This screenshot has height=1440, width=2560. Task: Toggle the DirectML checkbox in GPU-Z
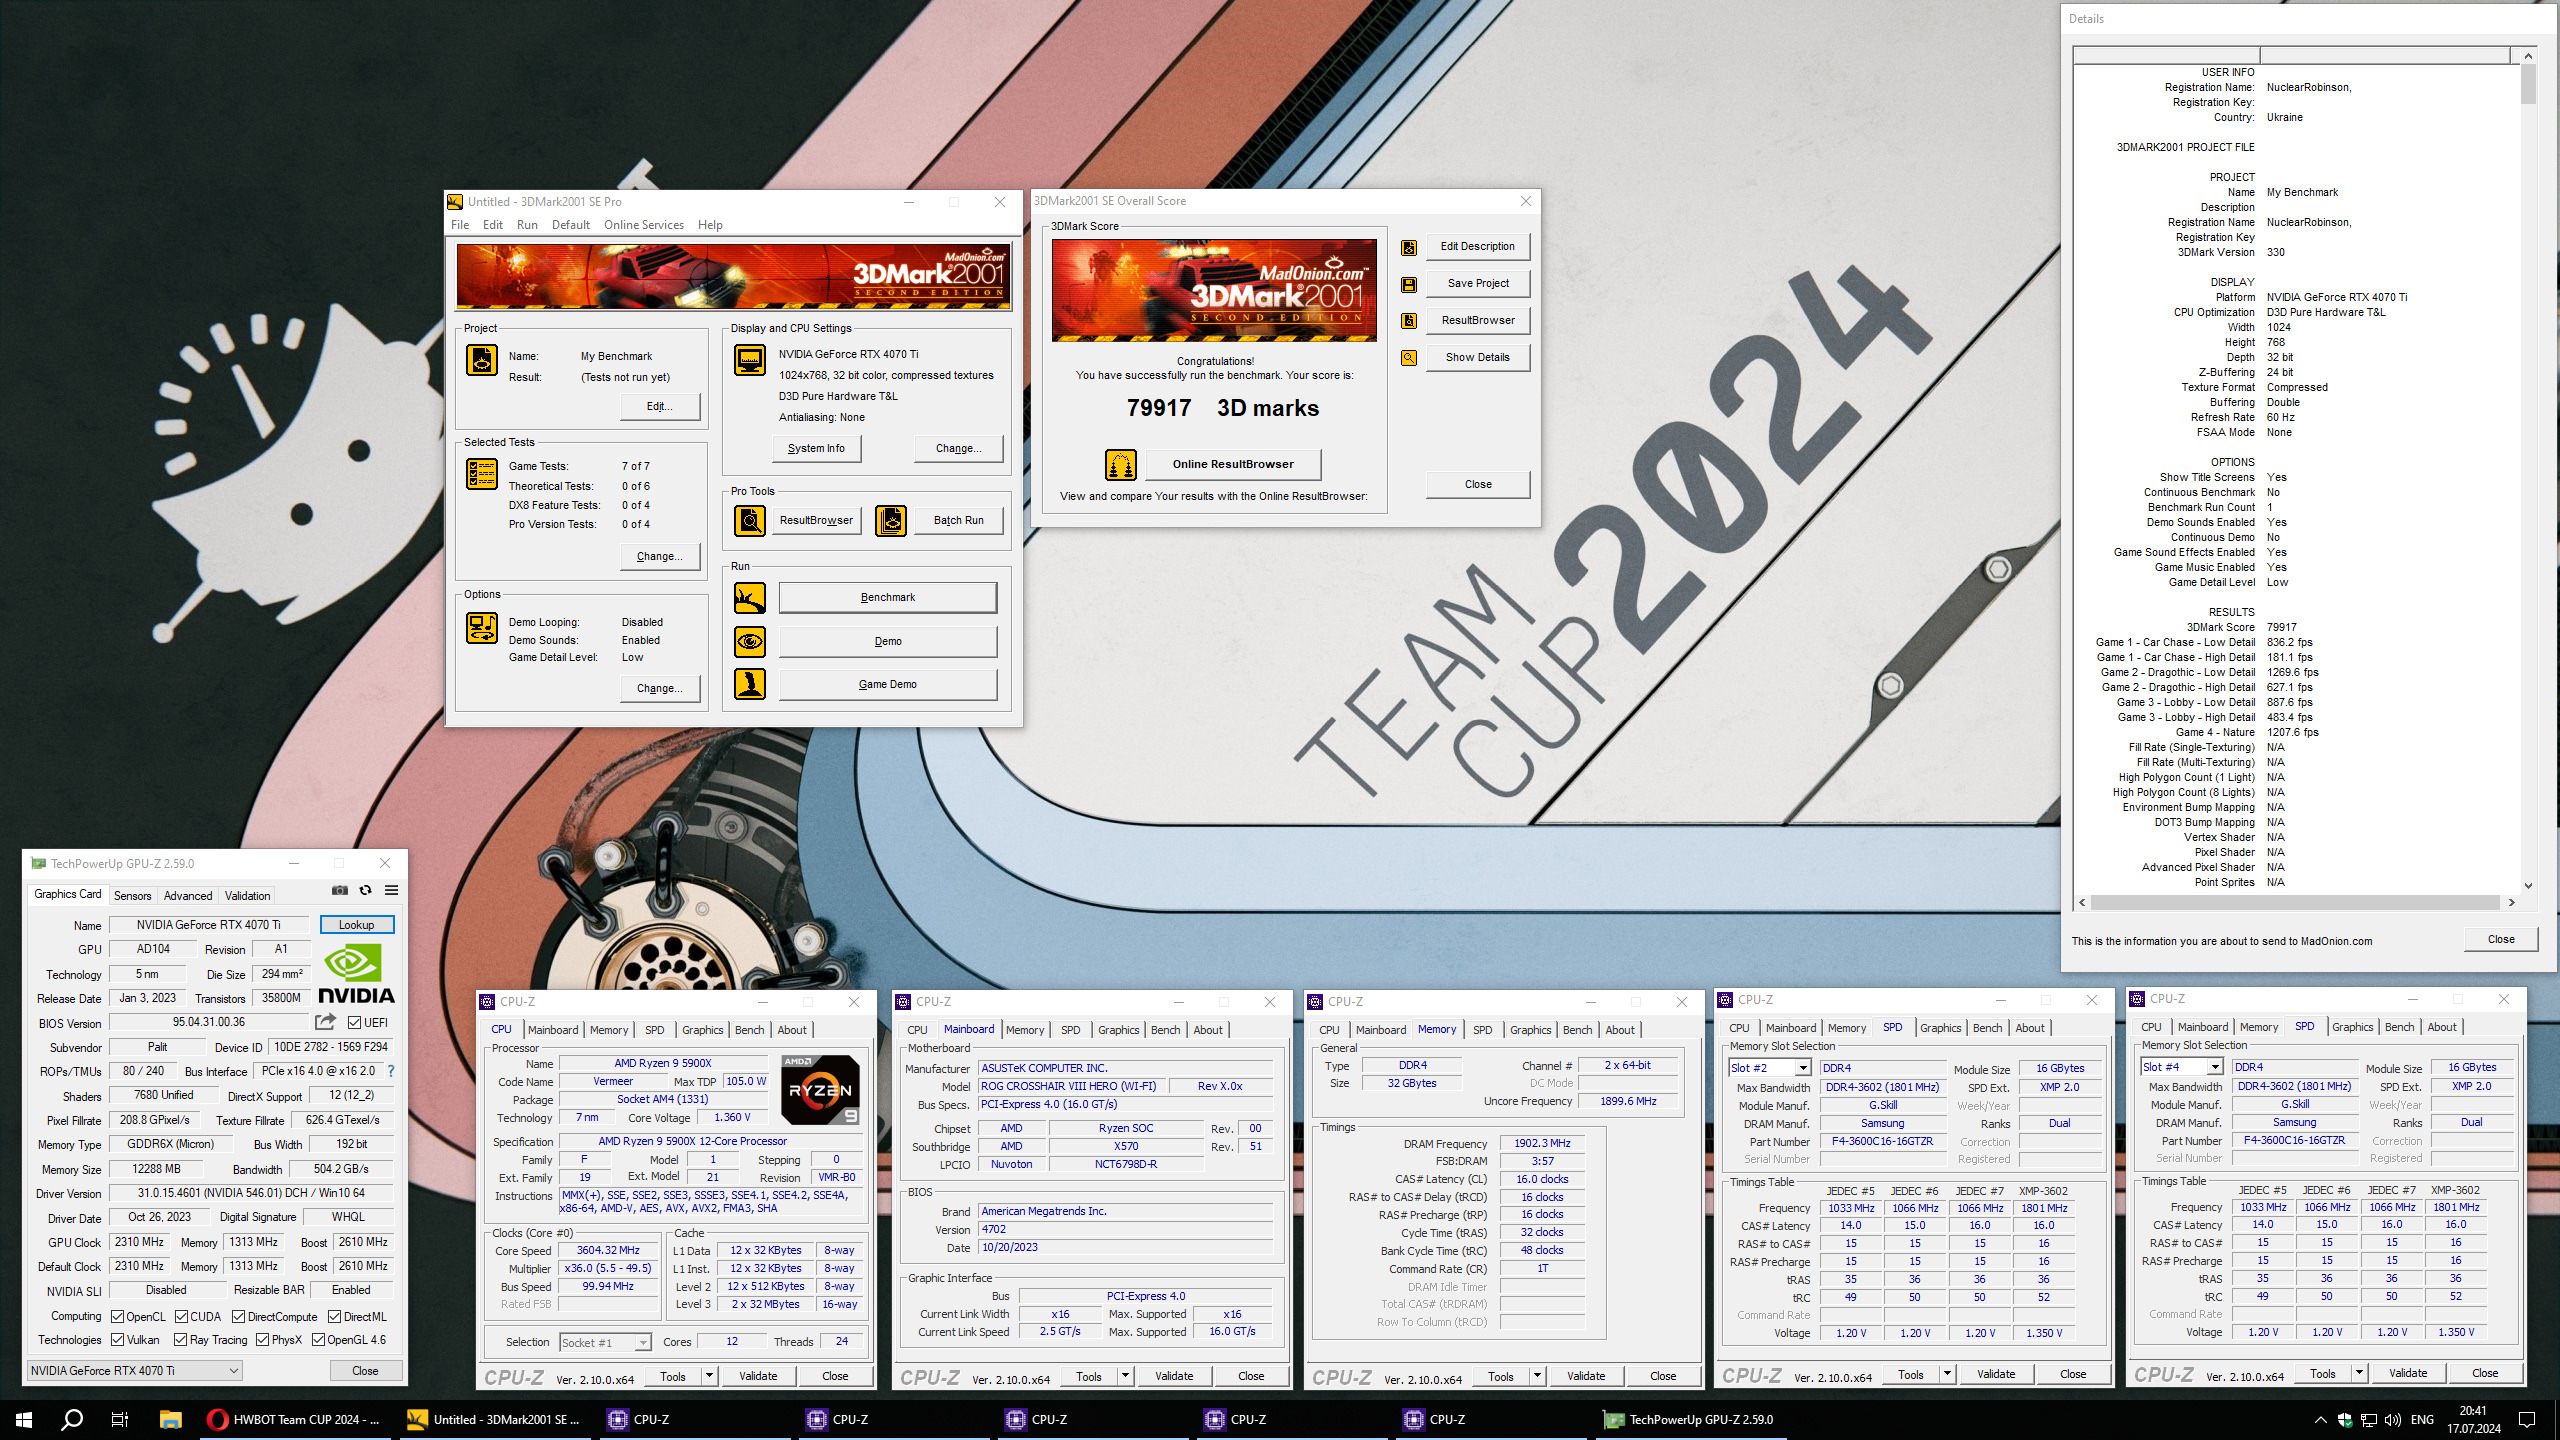(335, 1316)
